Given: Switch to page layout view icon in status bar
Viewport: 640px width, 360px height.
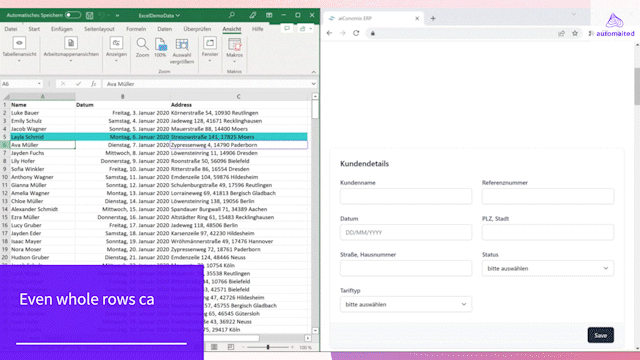Looking at the screenshot, I should click(214, 347).
